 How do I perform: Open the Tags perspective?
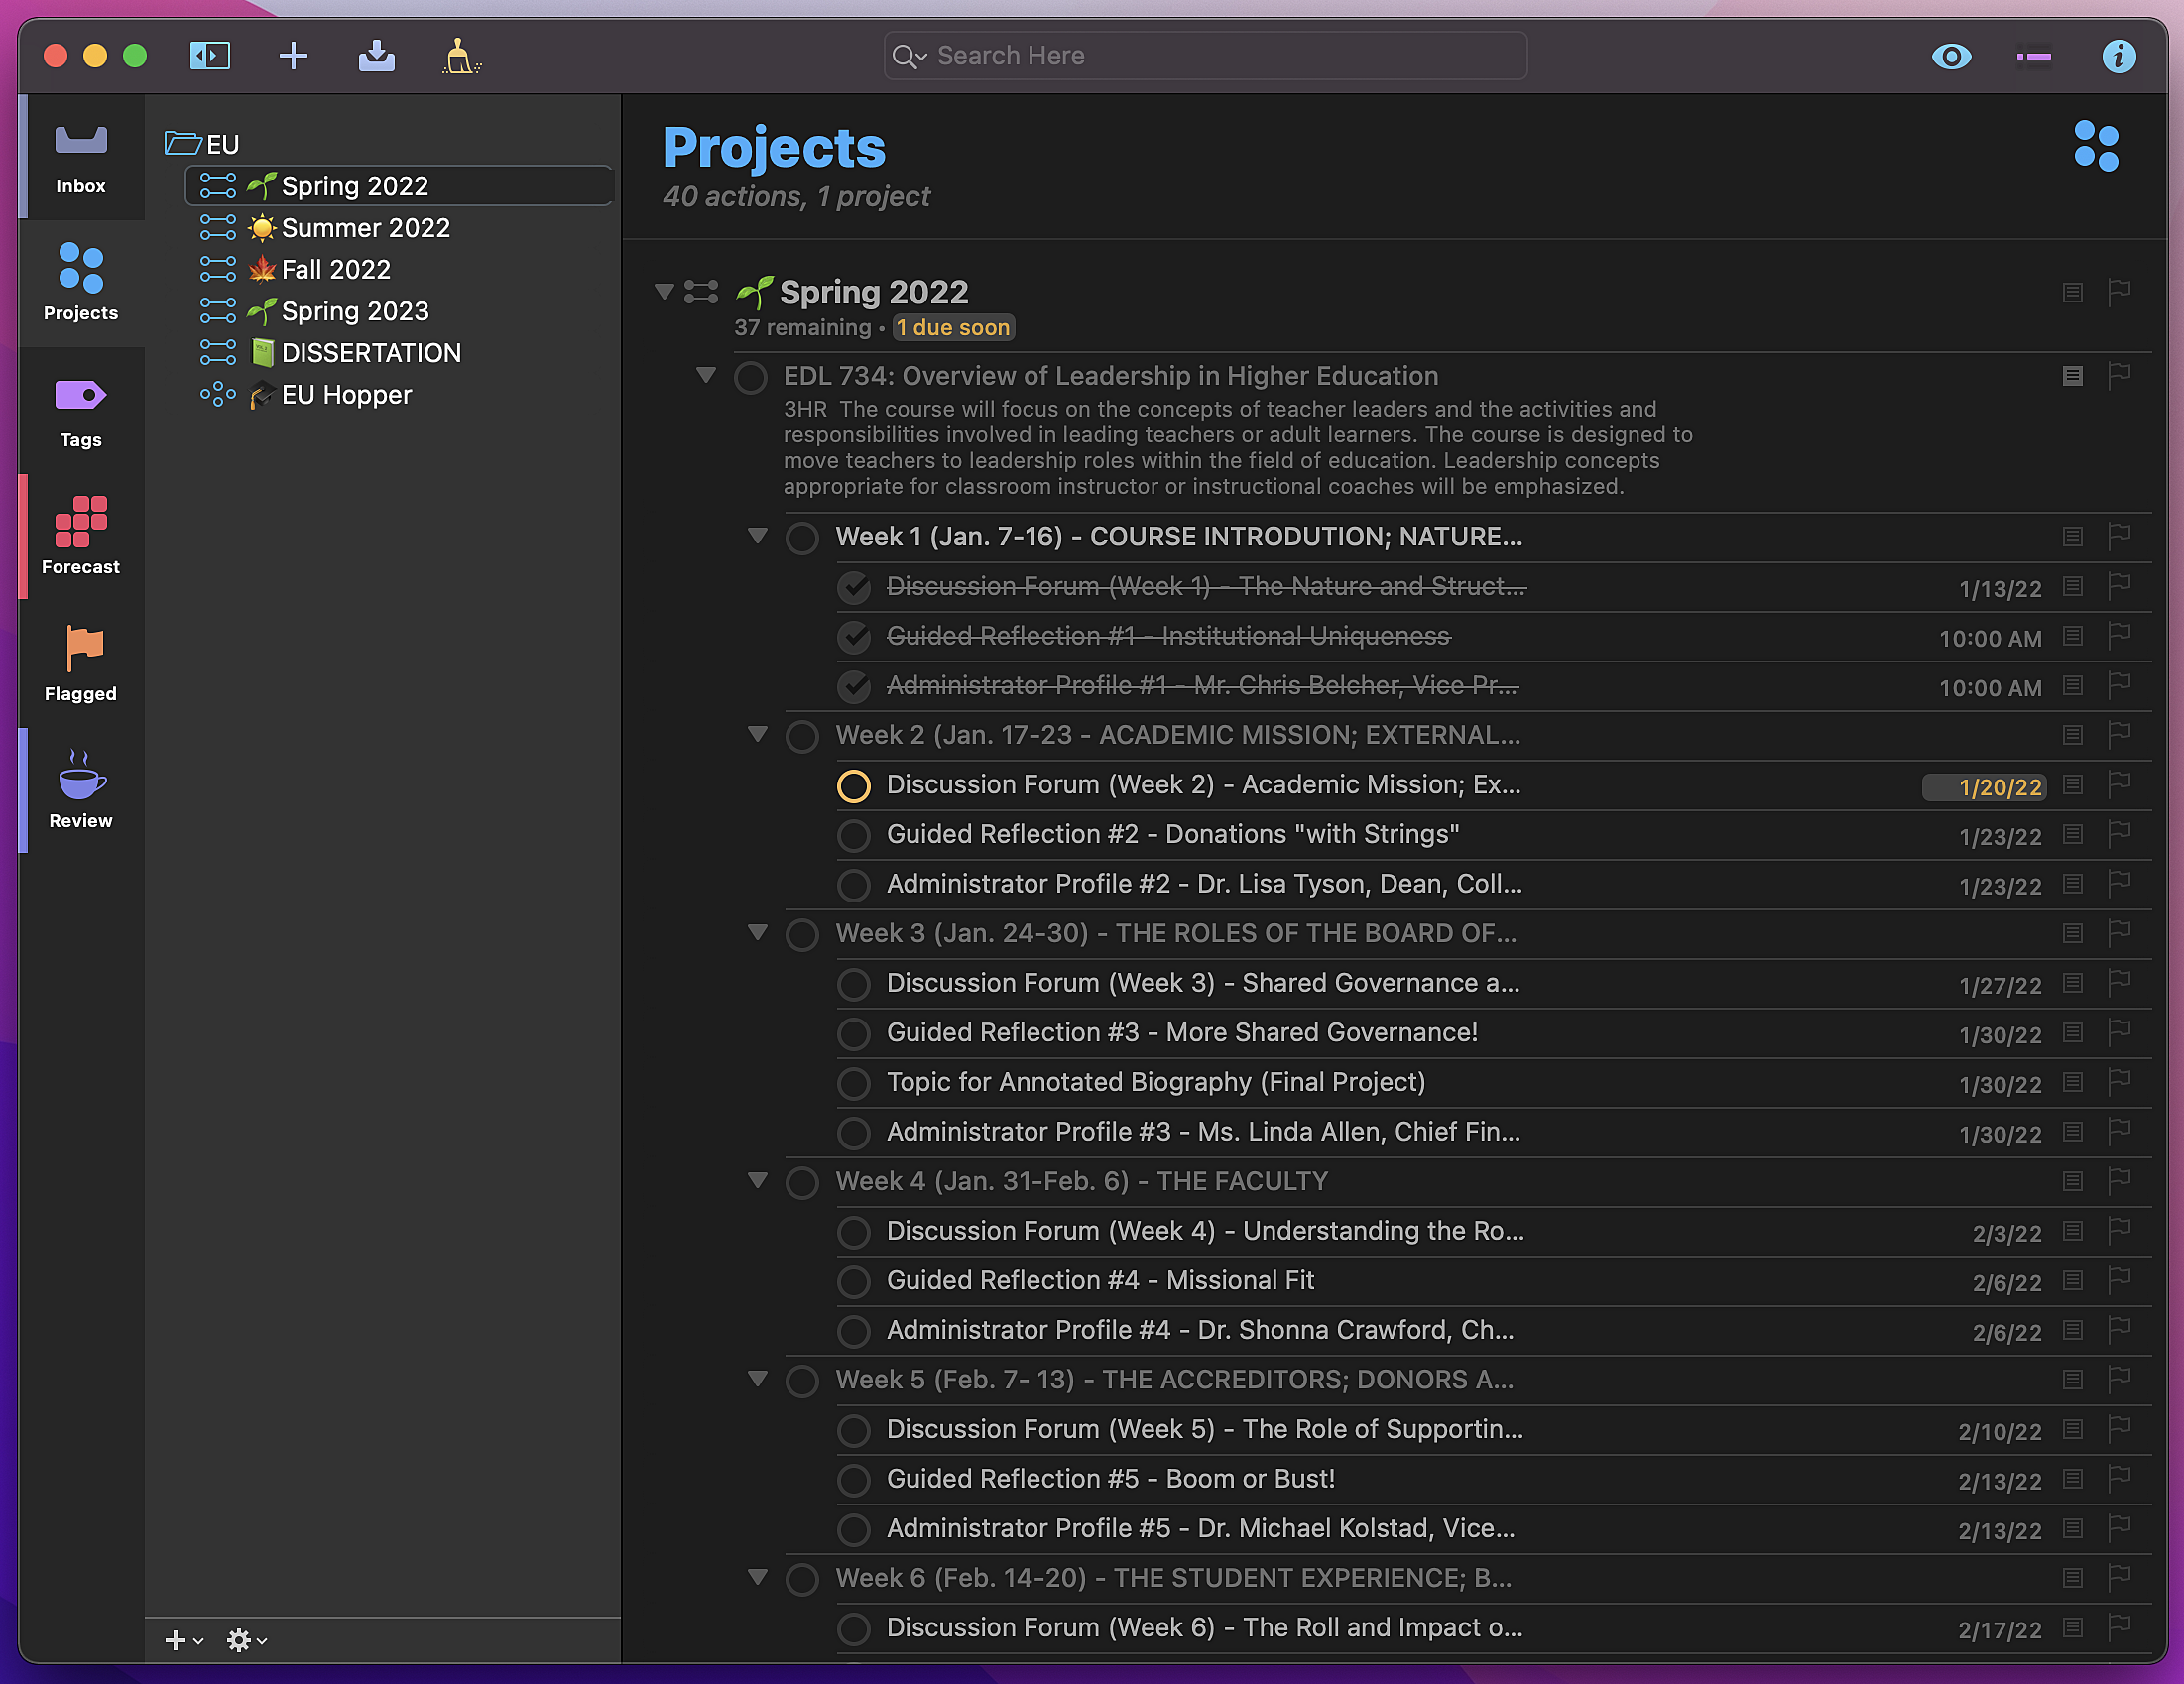click(x=81, y=411)
